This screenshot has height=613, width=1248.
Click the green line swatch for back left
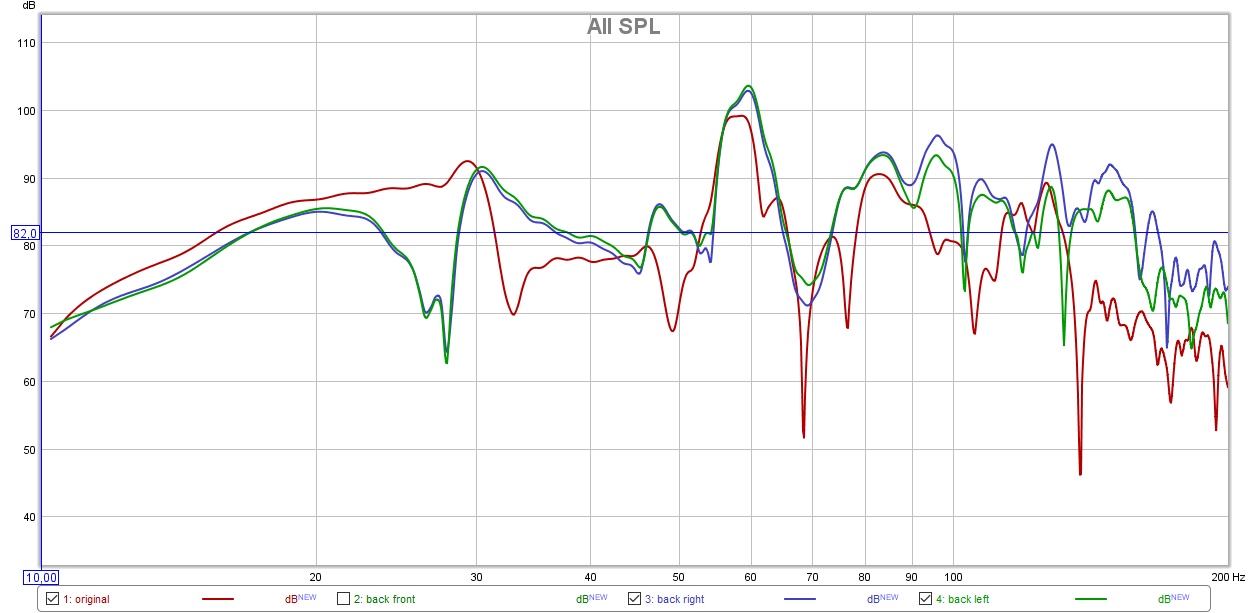1090,599
